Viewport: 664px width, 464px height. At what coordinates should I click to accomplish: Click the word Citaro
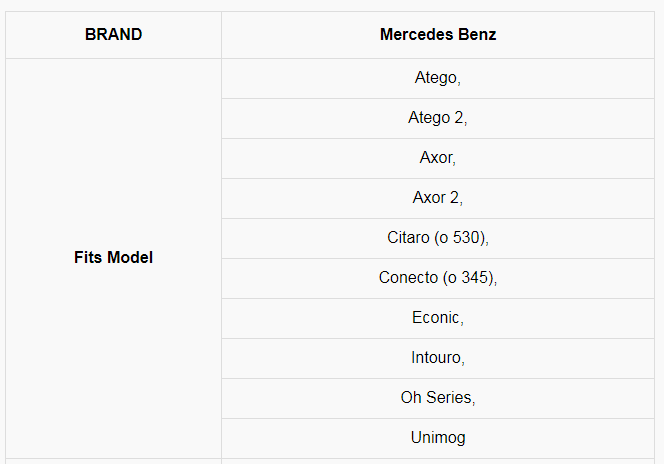point(408,238)
